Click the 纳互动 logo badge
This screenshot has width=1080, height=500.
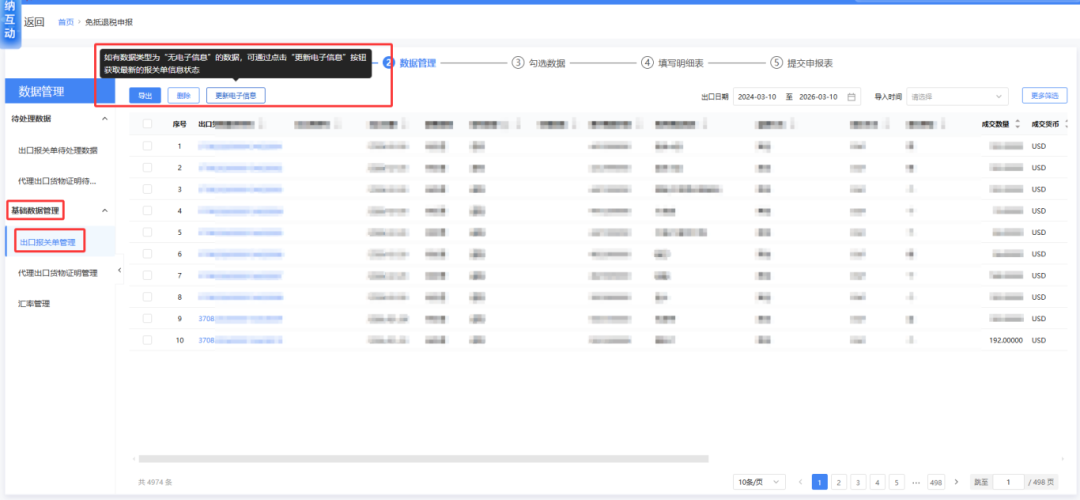point(10,21)
